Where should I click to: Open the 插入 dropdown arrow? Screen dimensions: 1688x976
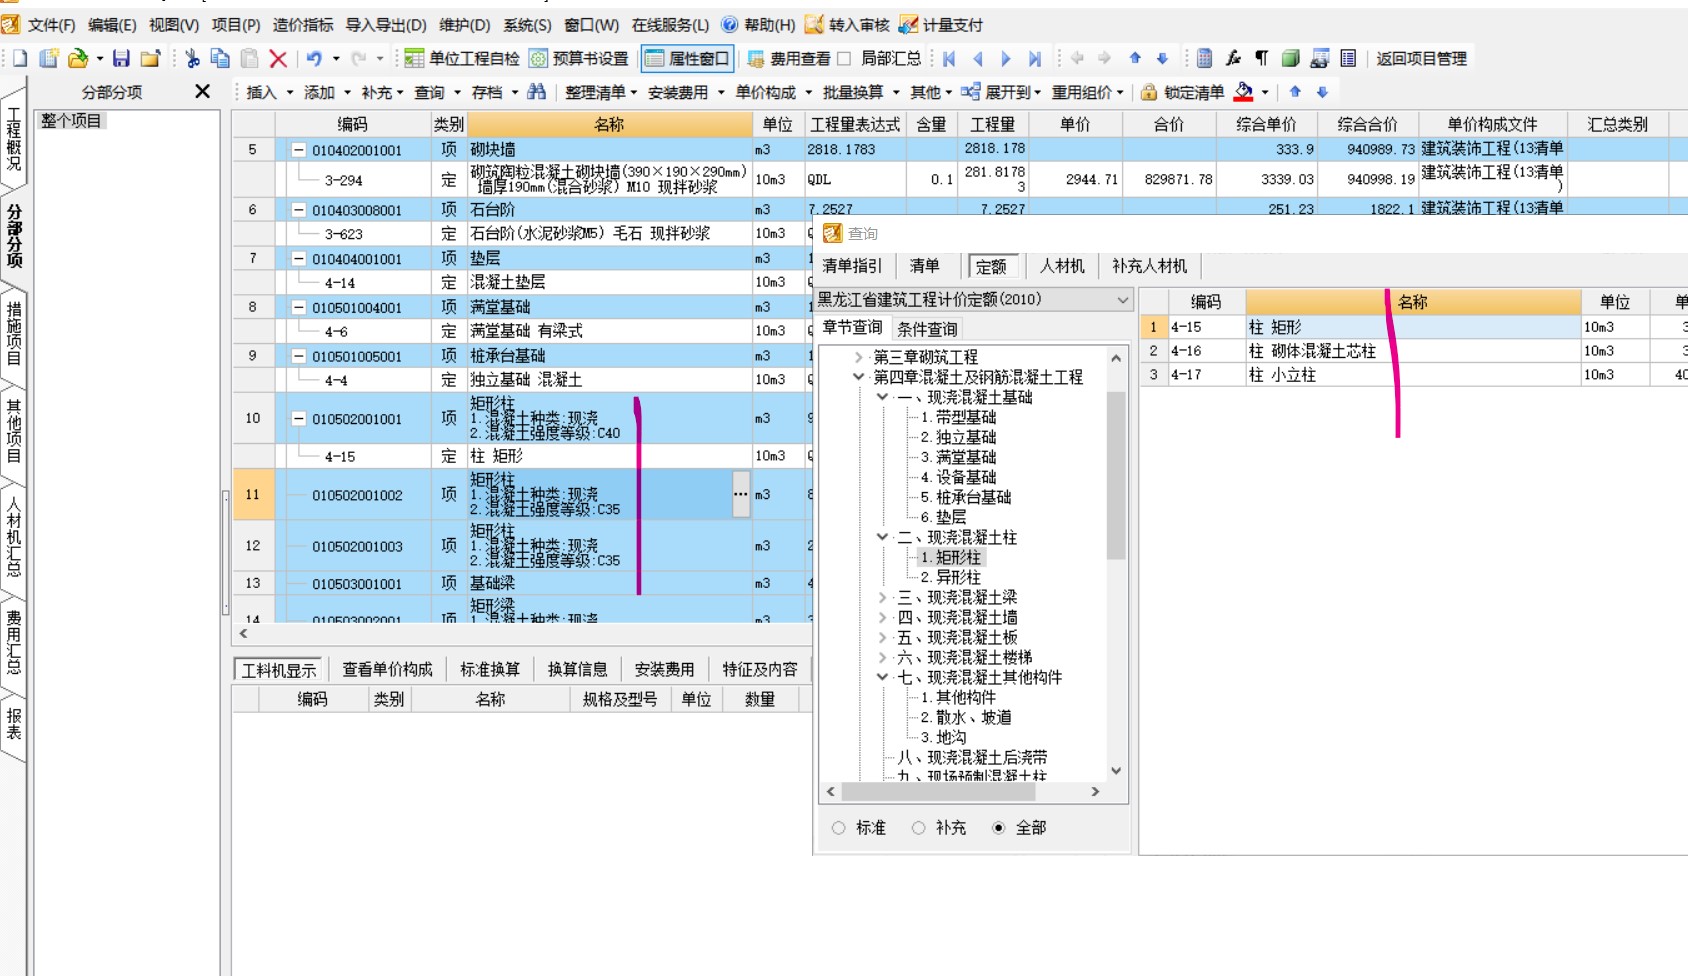click(290, 93)
